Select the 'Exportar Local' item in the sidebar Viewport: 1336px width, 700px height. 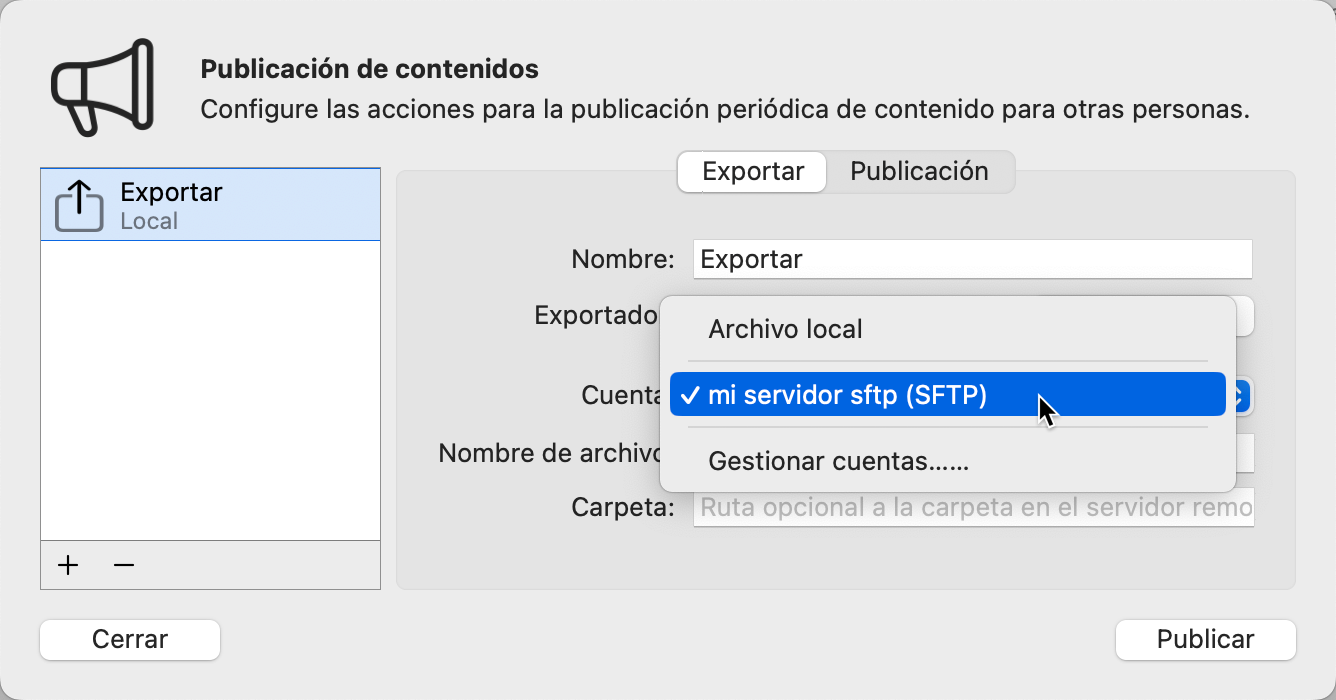pos(210,204)
